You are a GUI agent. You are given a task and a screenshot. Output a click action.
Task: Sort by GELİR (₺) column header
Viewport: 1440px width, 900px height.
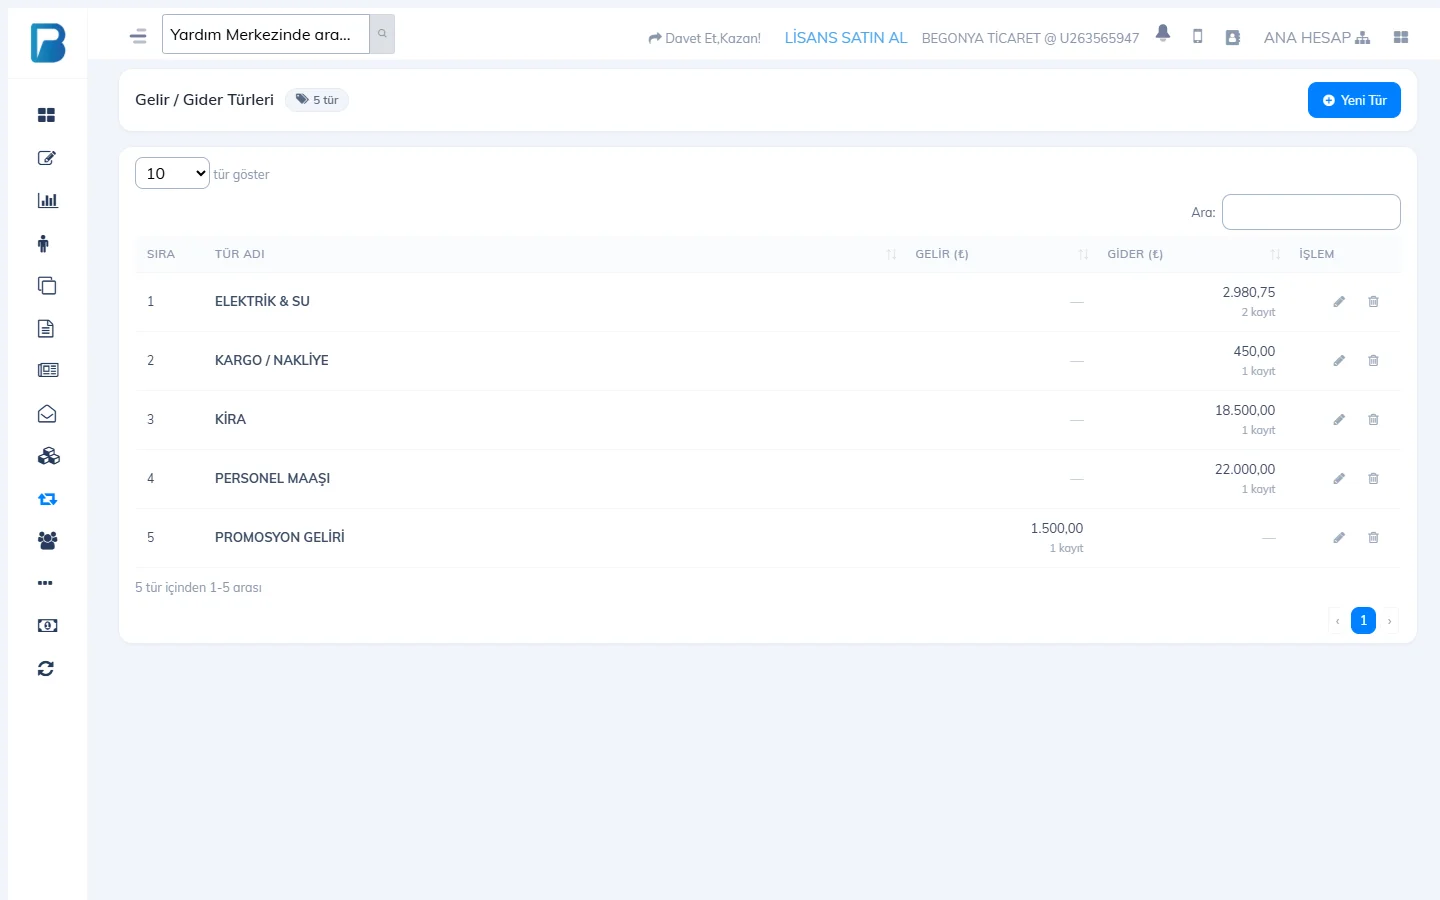[1000, 254]
